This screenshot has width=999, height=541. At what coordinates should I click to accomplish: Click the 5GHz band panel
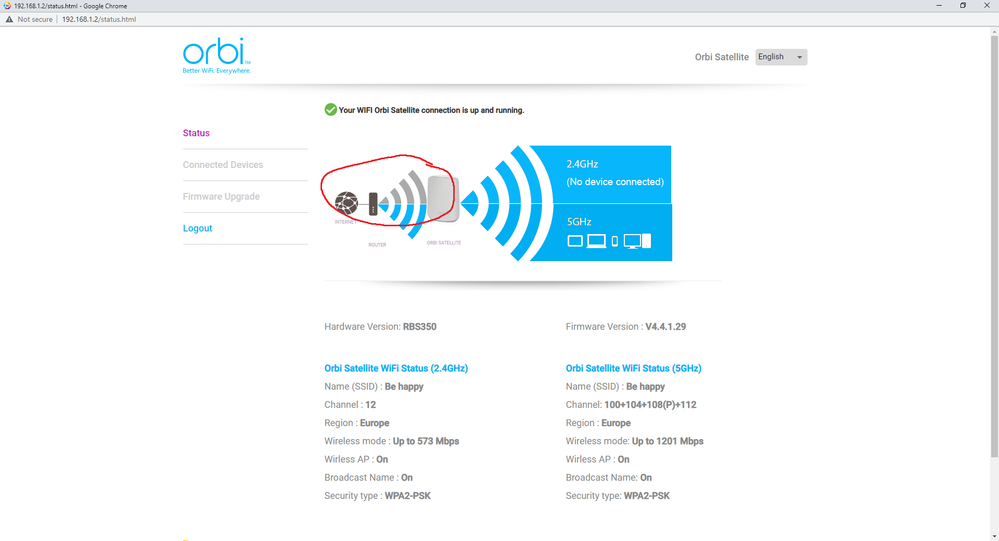600,233
